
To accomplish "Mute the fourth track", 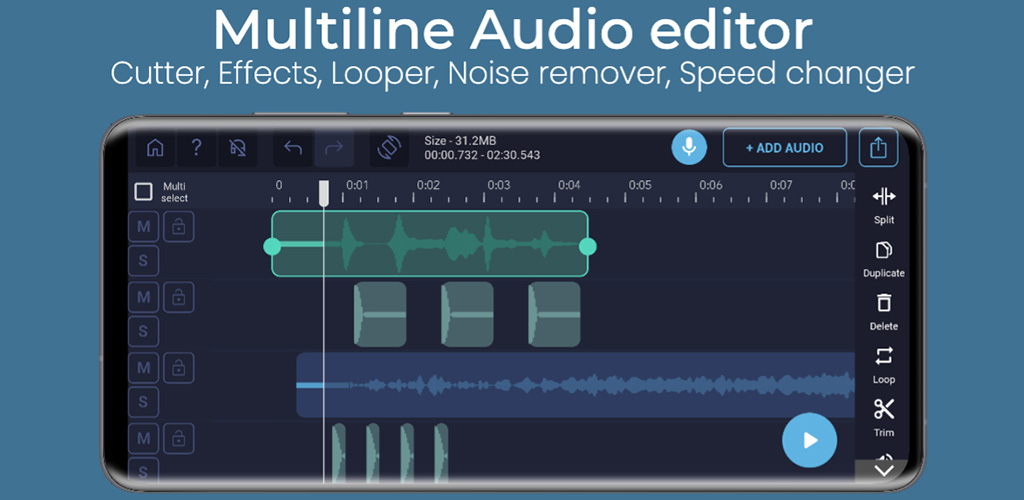I will (x=144, y=439).
